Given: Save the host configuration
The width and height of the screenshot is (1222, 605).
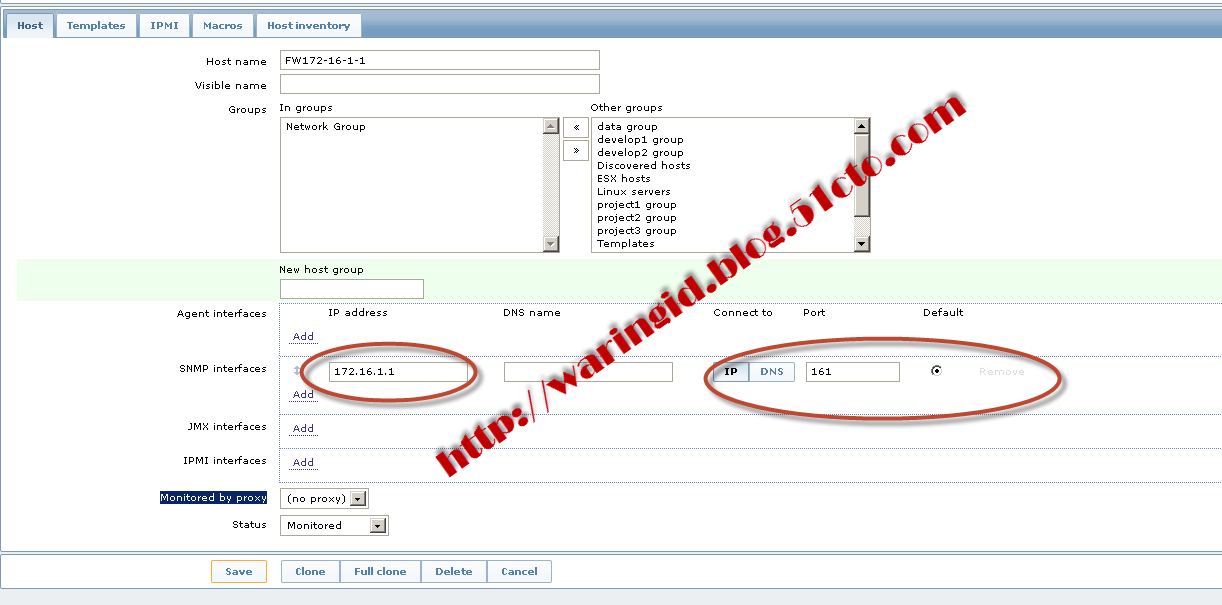Looking at the screenshot, I should (239, 572).
